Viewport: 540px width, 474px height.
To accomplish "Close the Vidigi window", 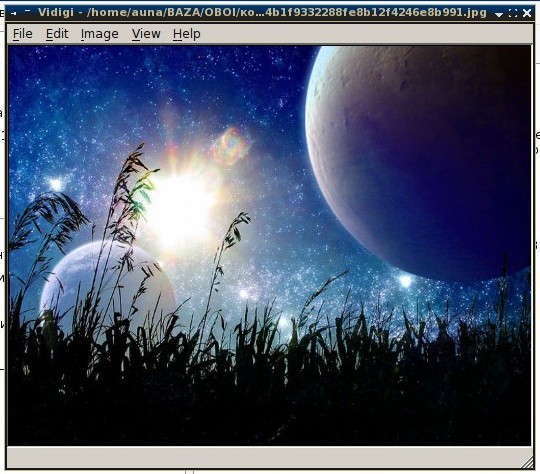I will pos(527,13).
